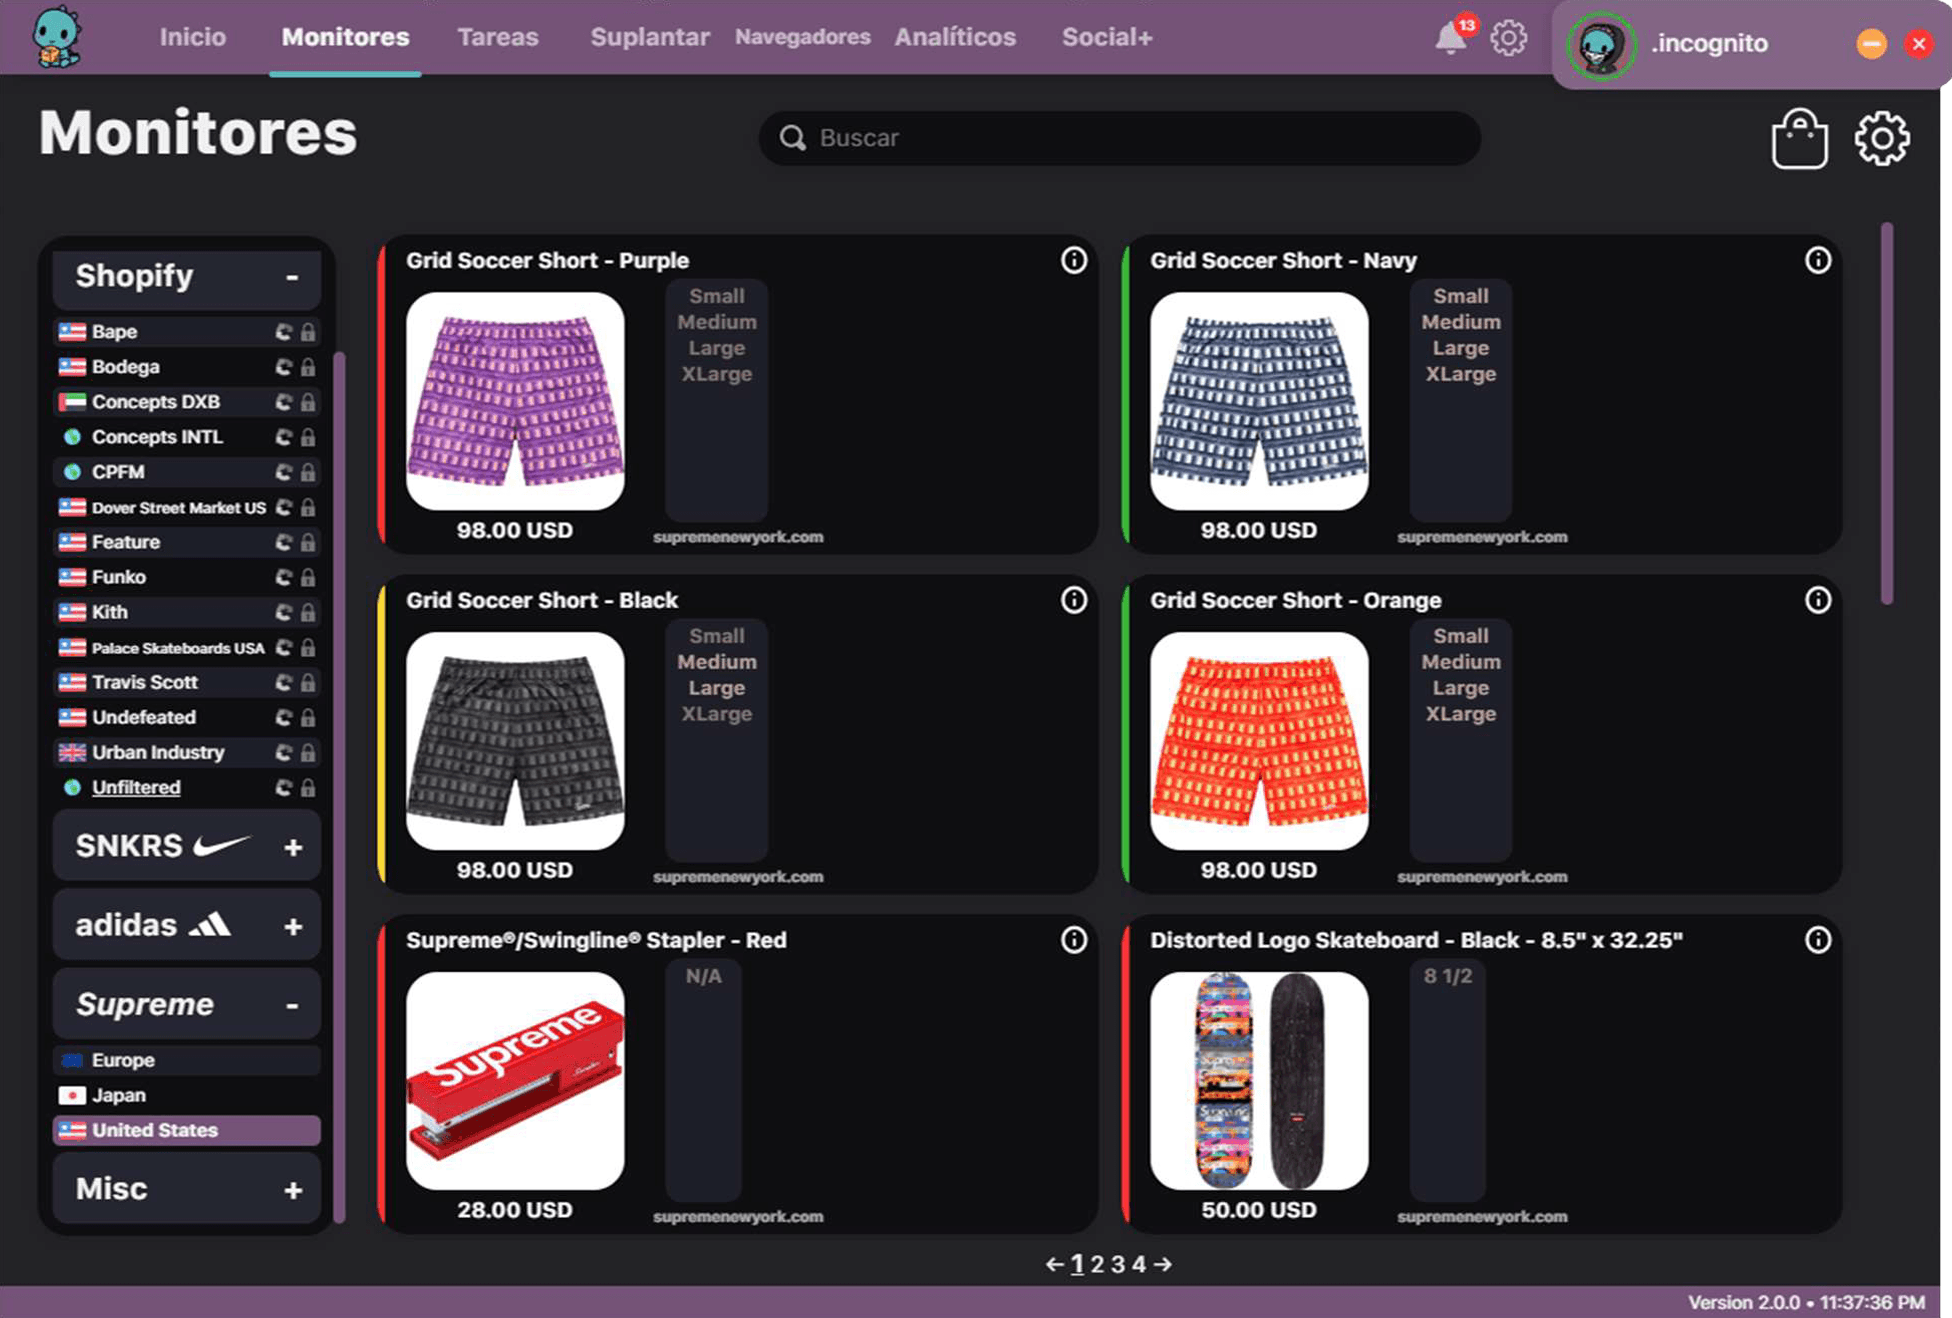Toggle lock for Dover Street Market US
This screenshot has width=1952, height=1318.
pyautogui.click(x=308, y=507)
